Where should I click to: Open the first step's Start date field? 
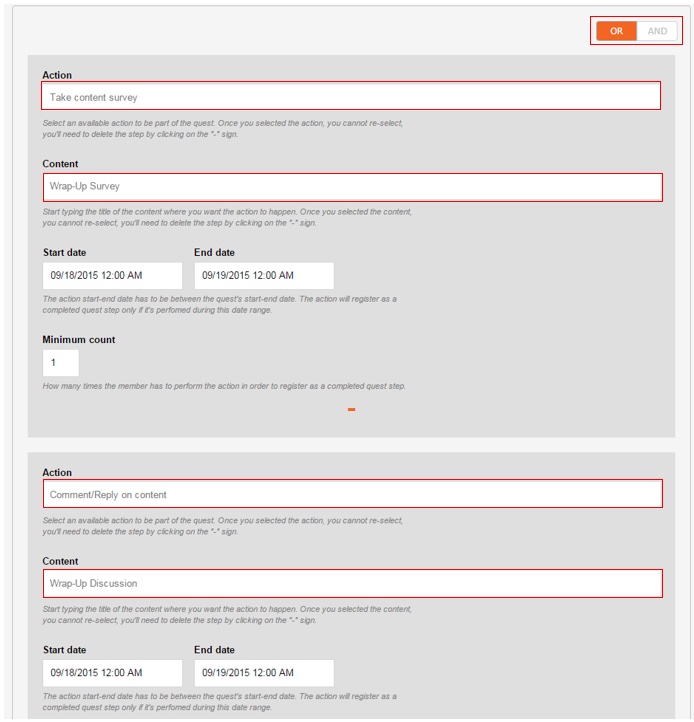point(112,275)
